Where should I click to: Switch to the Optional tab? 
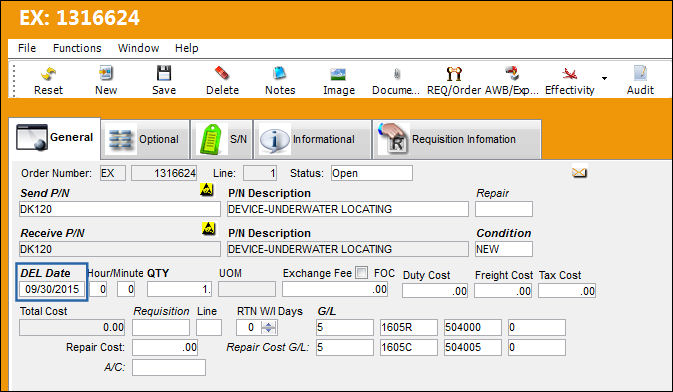point(145,139)
